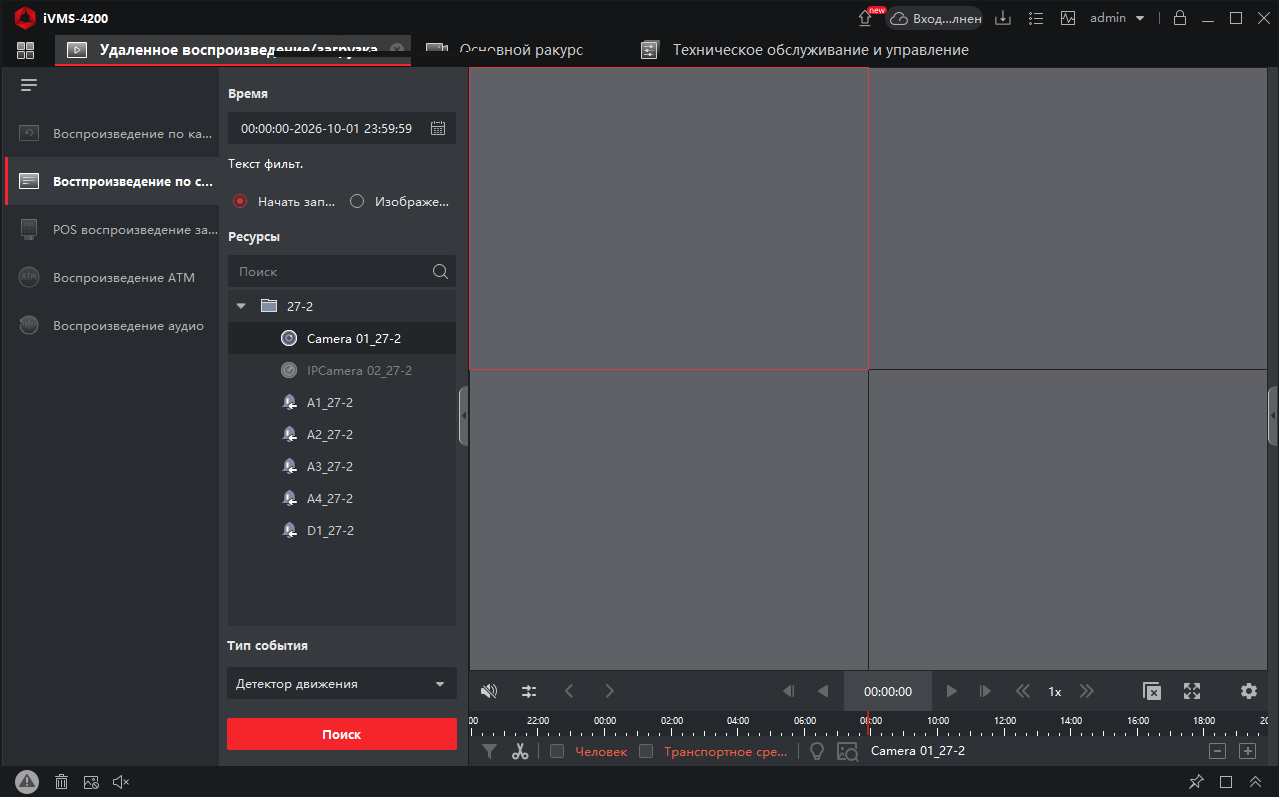Viewport: 1279px width, 797px height.
Task: Enable the 'Транспортное сре...' checkbox
Action: (646, 751)
